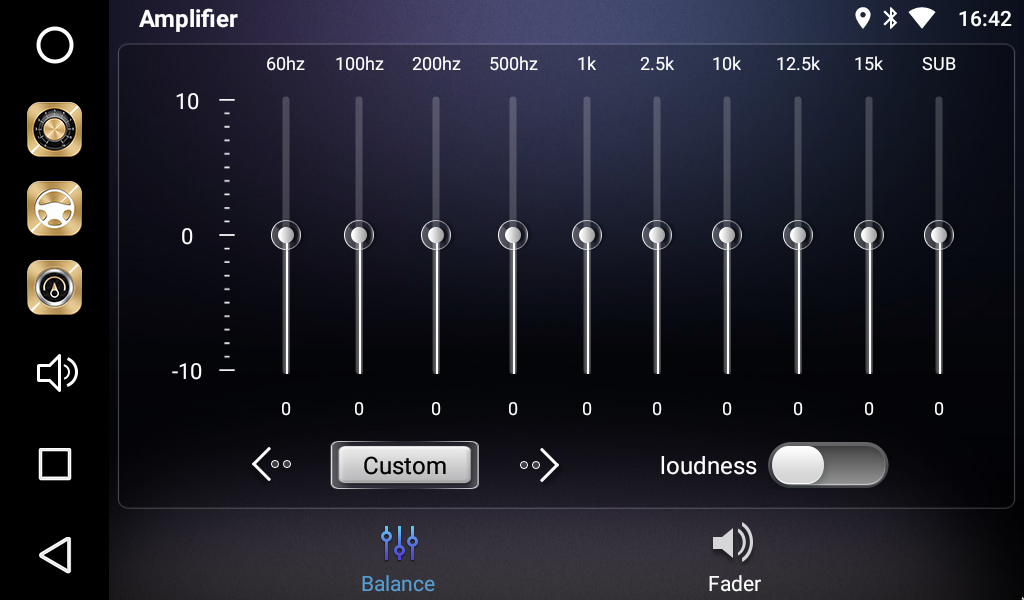Click the 60hz slider handle

click(286, 235)
